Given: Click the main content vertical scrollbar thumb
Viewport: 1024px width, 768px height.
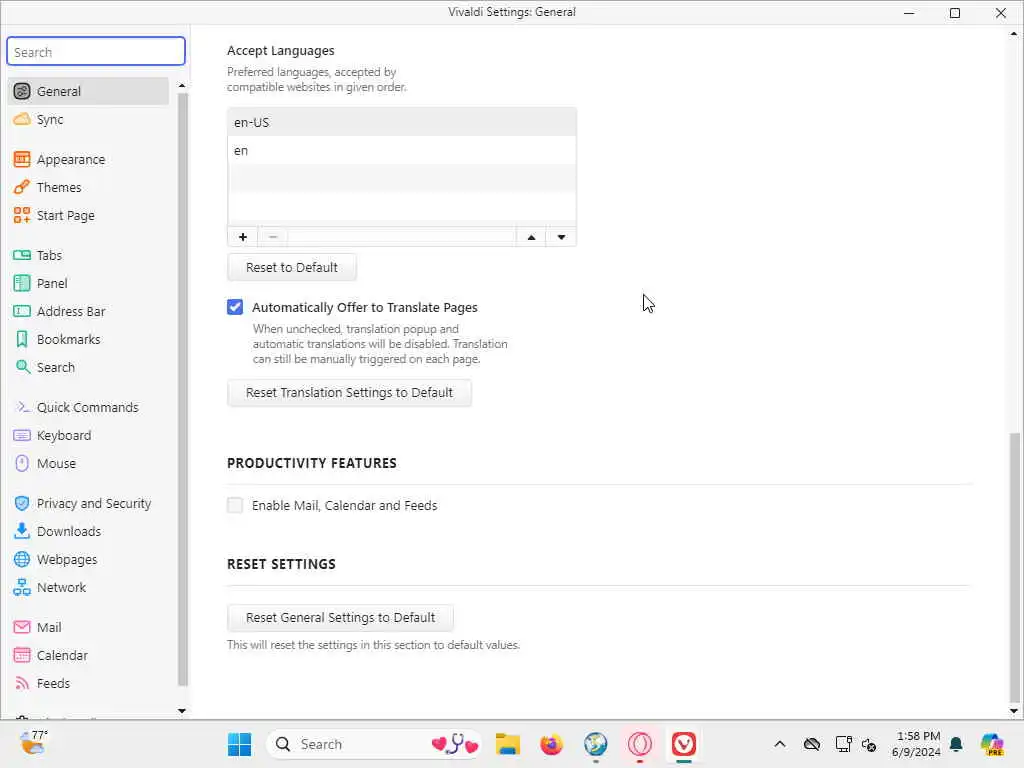Looking at the screenshot, I should pos(1014,568).
